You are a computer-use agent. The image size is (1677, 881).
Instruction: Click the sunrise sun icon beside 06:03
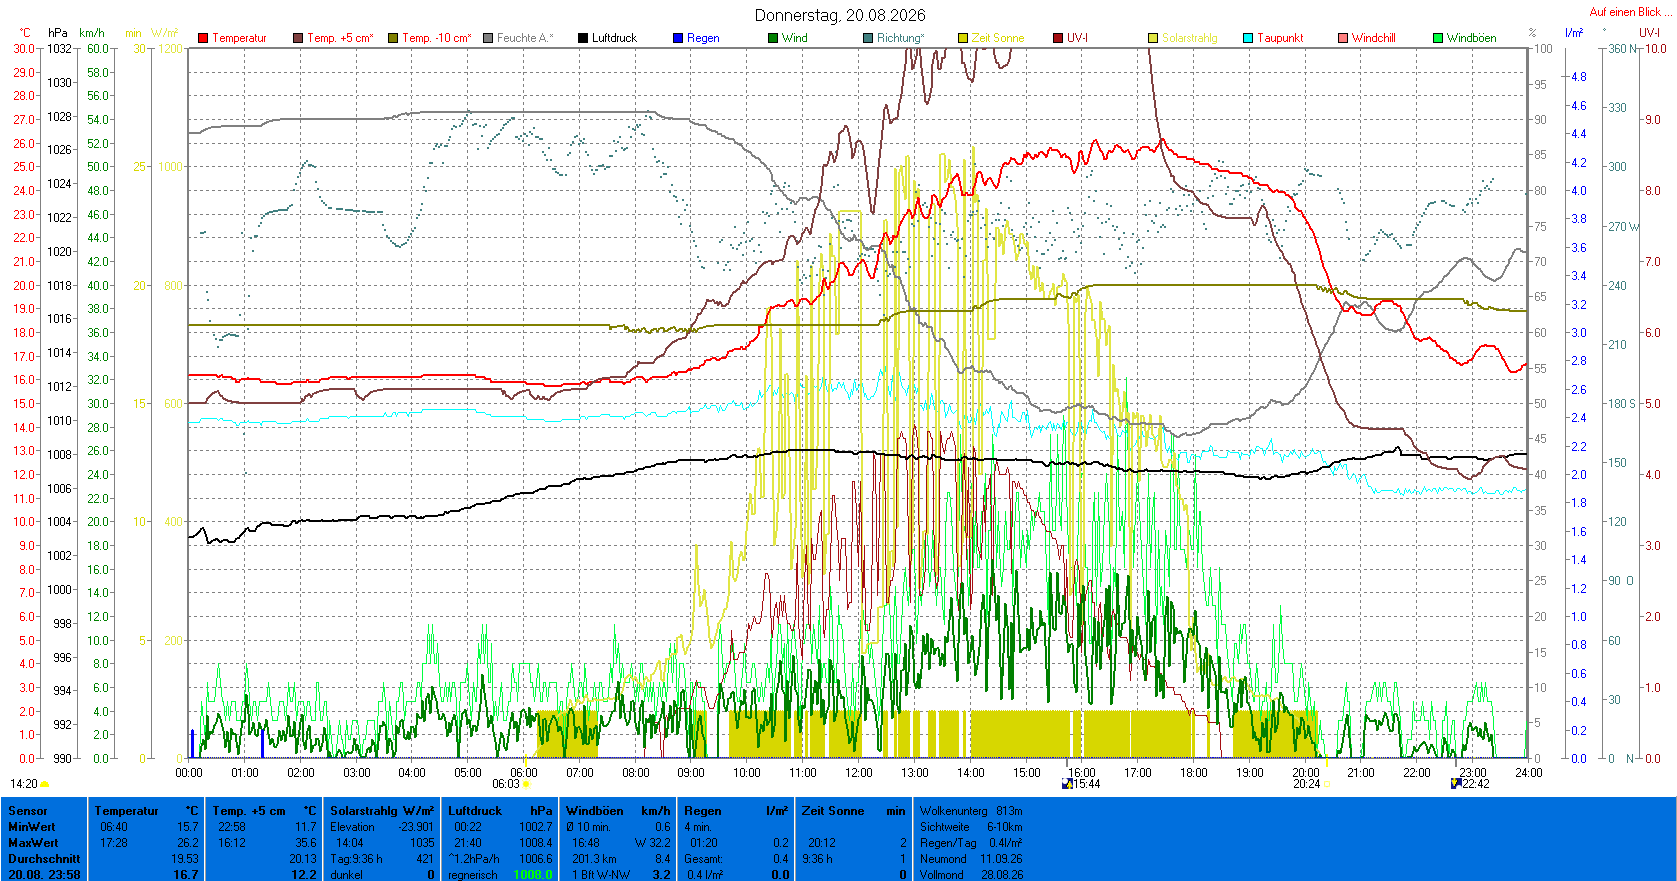(527, 785)
